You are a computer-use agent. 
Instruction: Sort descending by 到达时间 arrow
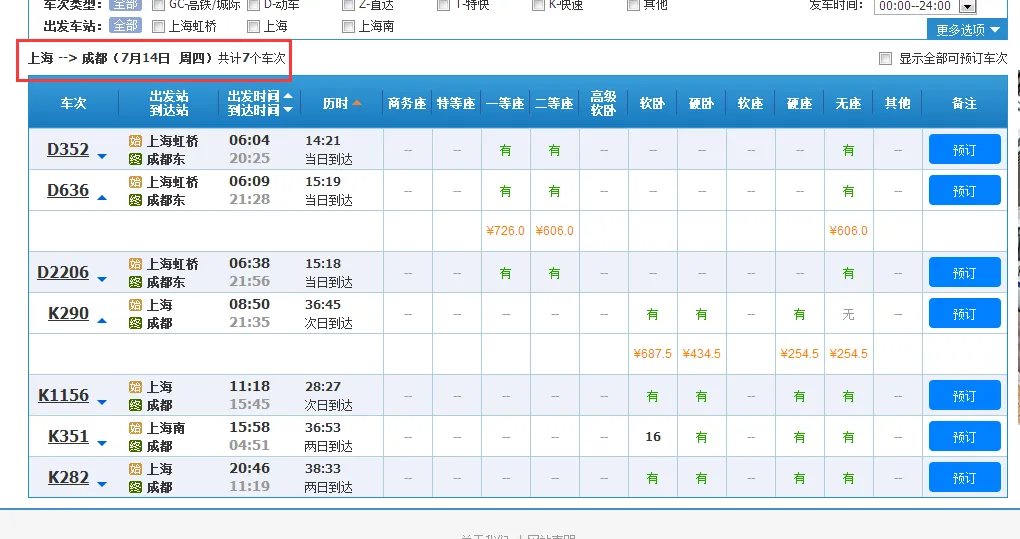point(288,110)
